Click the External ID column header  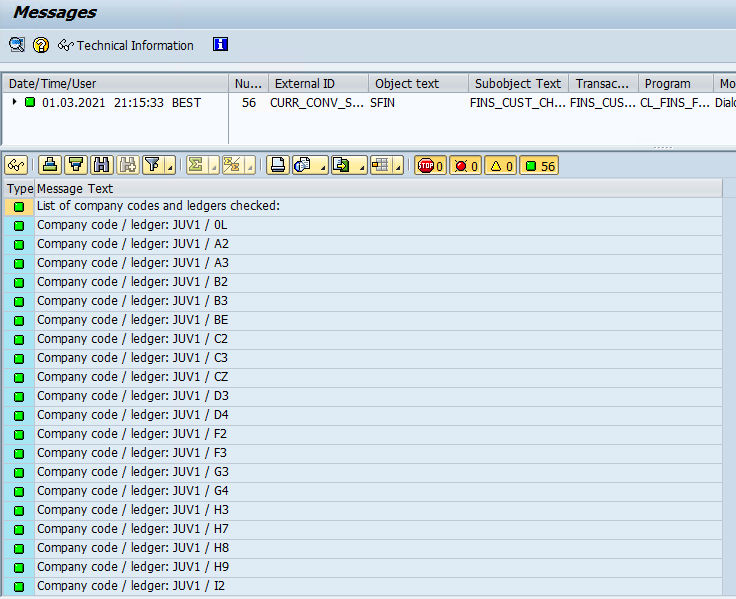[319, 83]
